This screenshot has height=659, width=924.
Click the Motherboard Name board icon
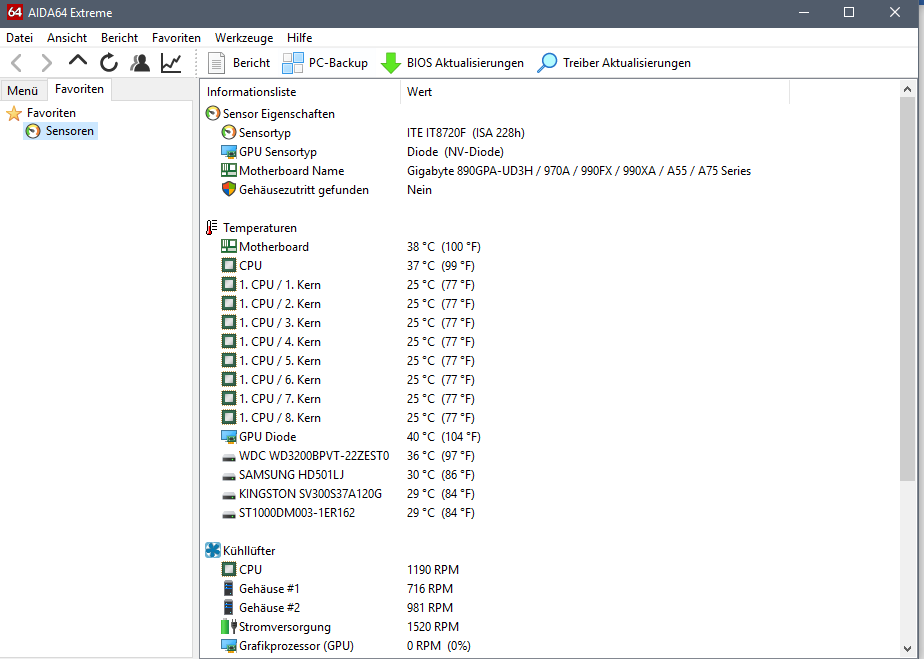tap(229, 170)
